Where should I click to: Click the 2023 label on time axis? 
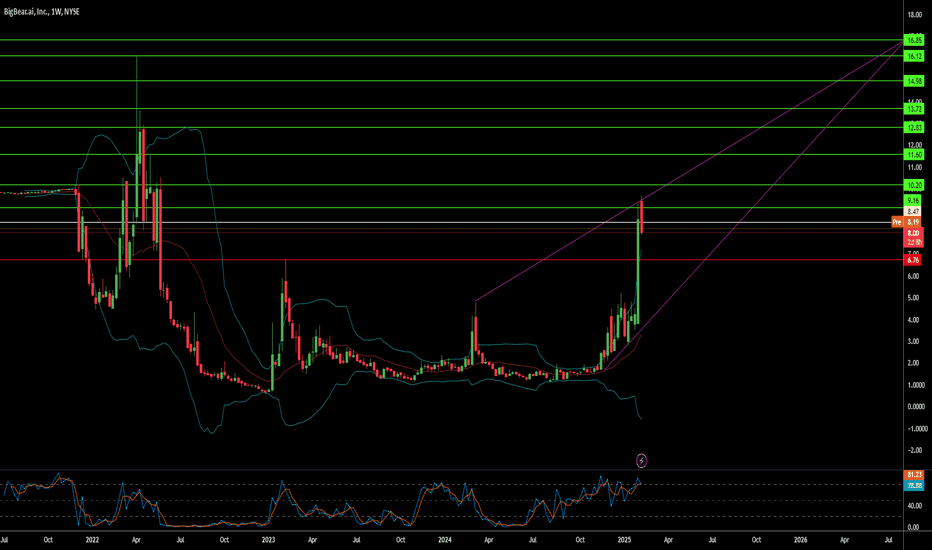coord(268,540)
